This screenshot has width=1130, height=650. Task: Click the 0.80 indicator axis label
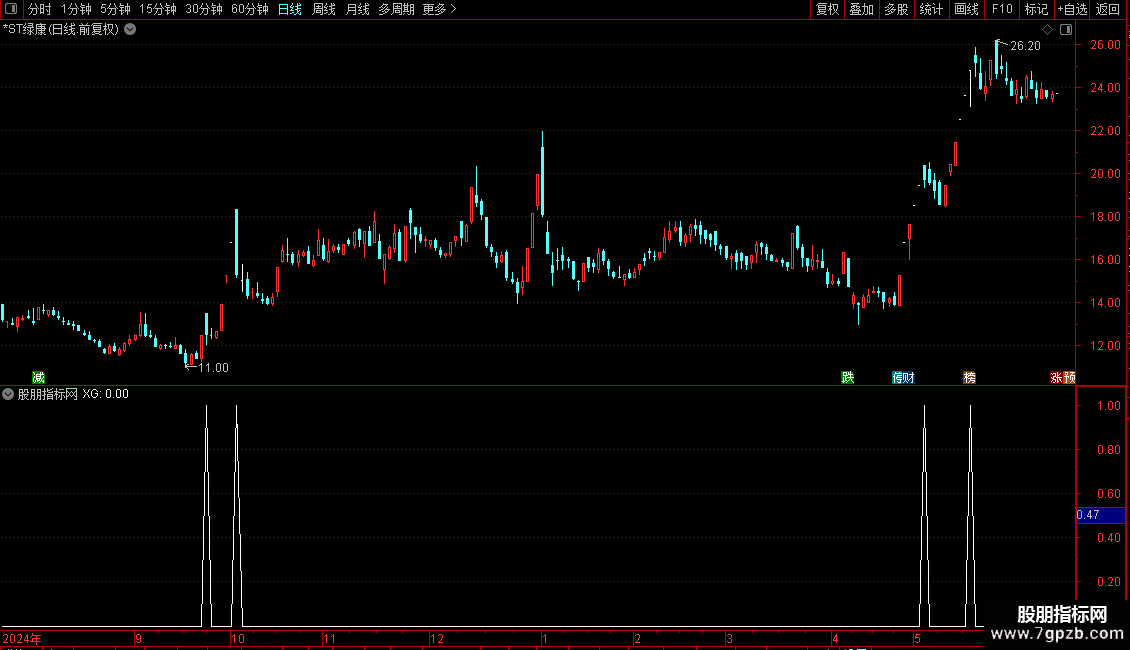coord(1108,450)
